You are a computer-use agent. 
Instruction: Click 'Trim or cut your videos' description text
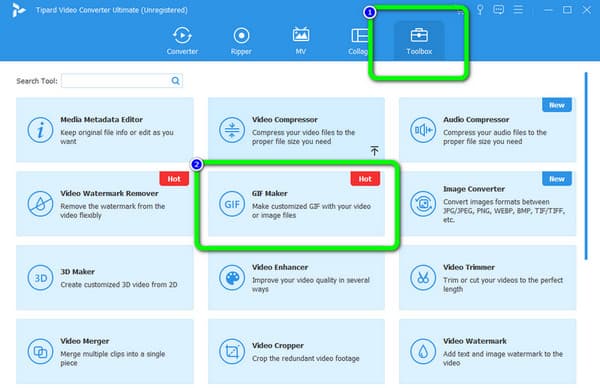(x=503, y=285)
